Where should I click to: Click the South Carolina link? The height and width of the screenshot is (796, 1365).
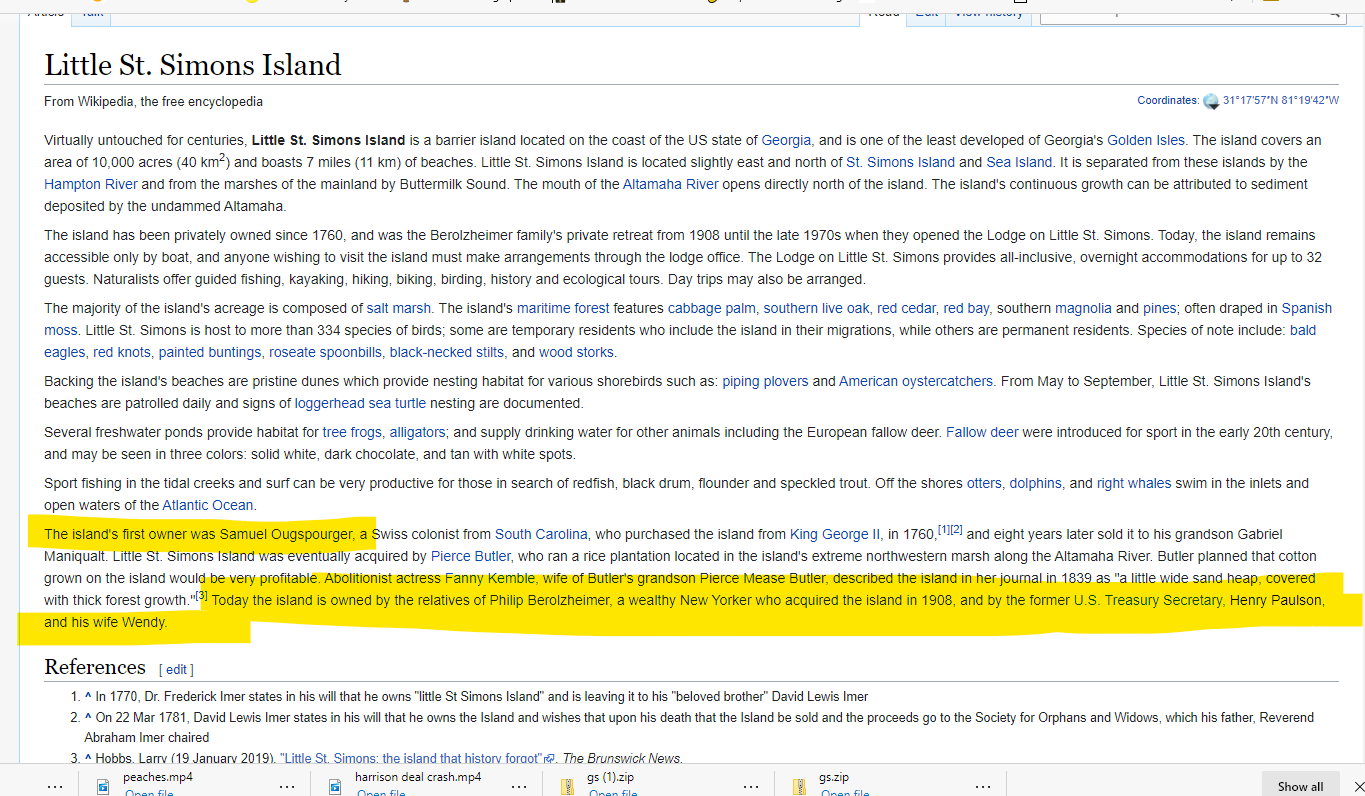[541, 534]
